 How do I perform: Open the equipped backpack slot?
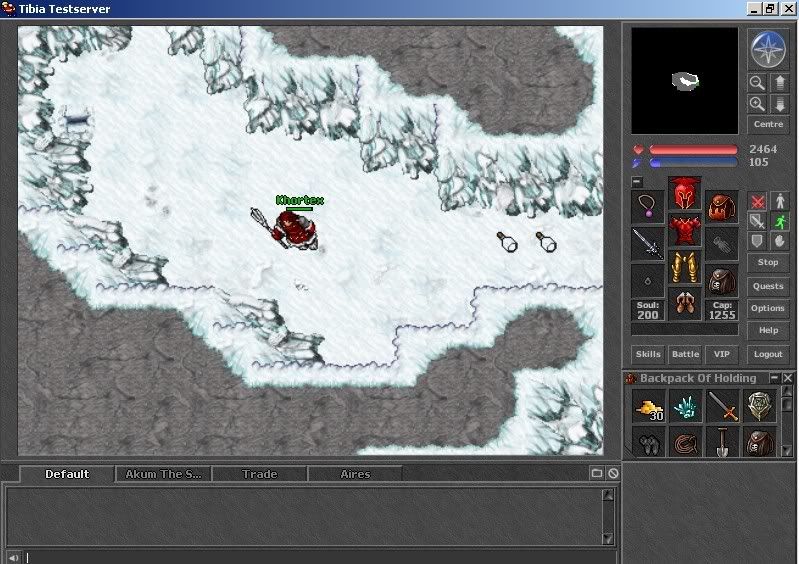722,206
